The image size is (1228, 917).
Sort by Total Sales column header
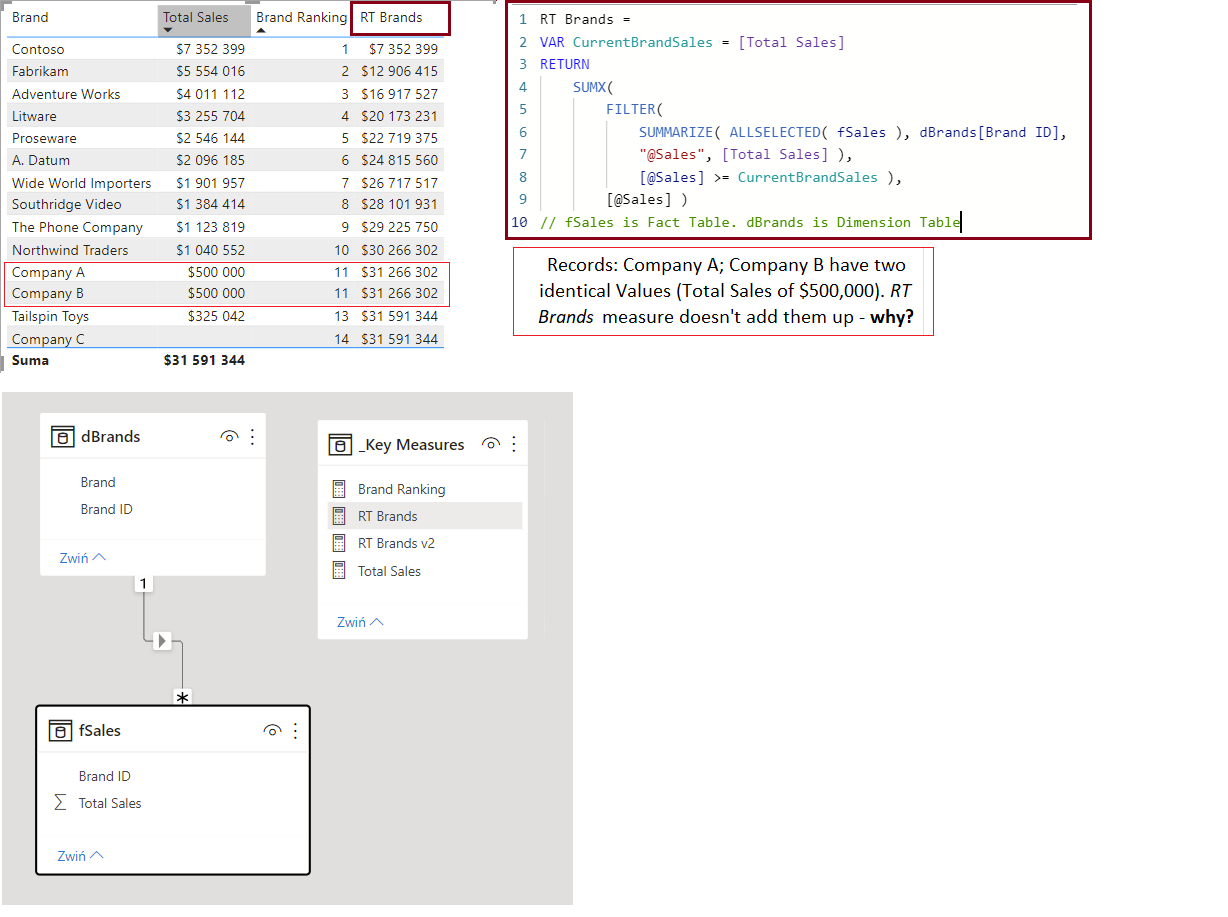[204, 21]
